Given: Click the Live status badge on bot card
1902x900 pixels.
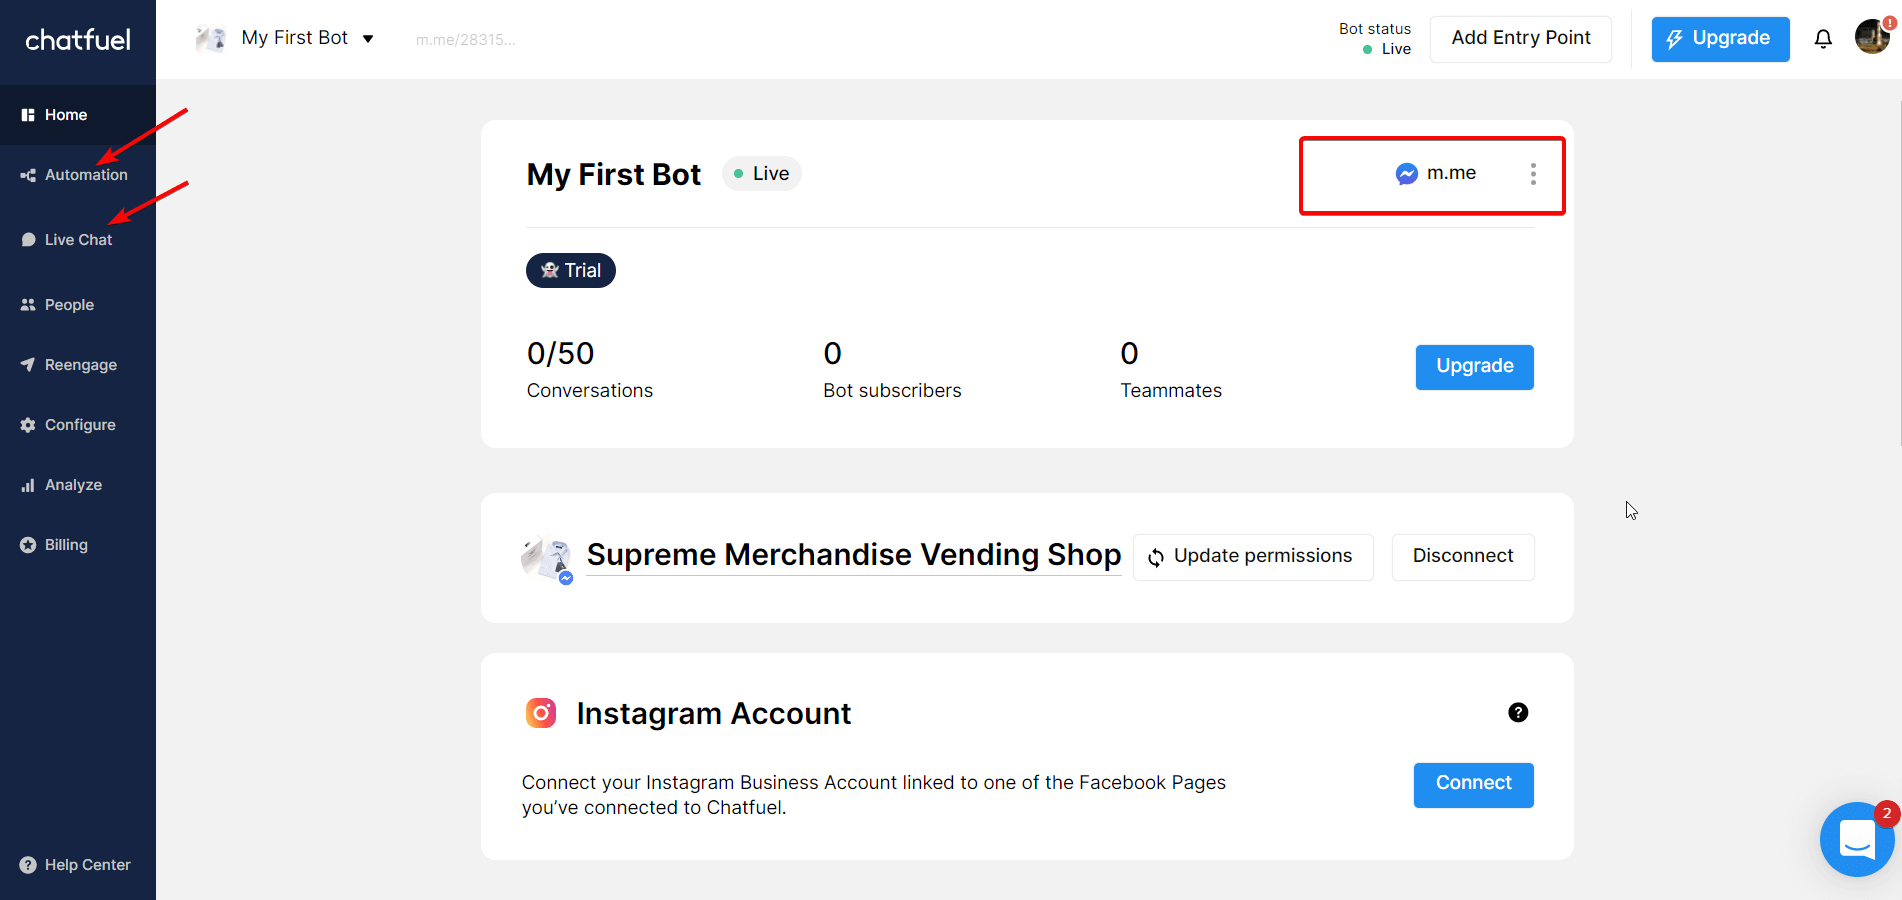Looking at the screenshot, I should [x=761, y=173].
